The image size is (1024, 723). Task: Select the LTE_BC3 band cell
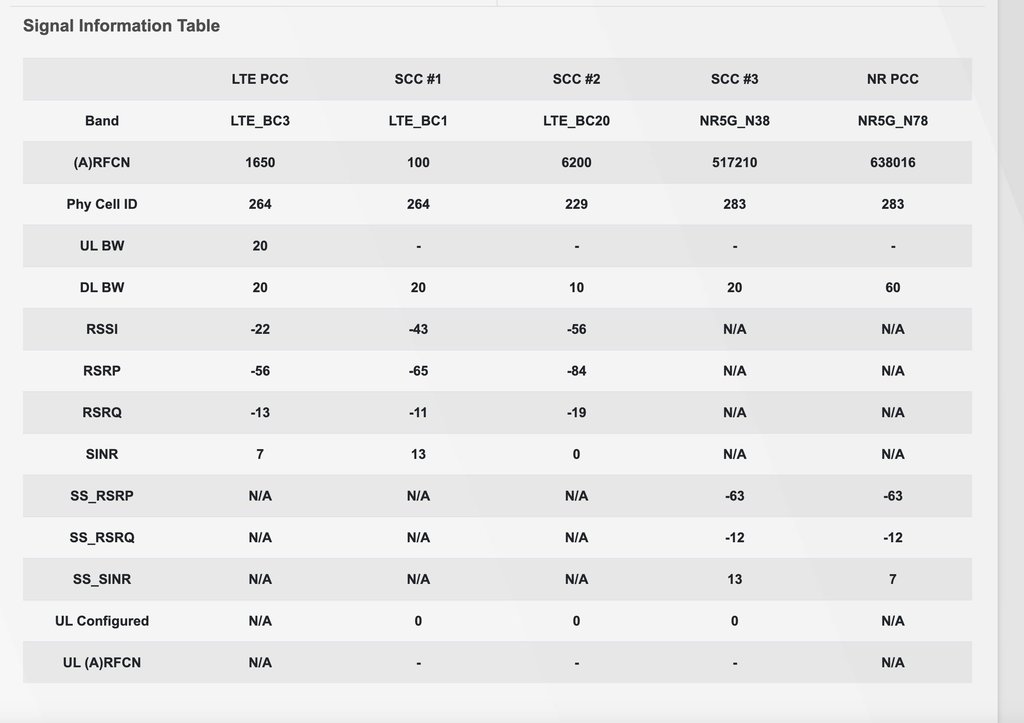click(260, 121)
